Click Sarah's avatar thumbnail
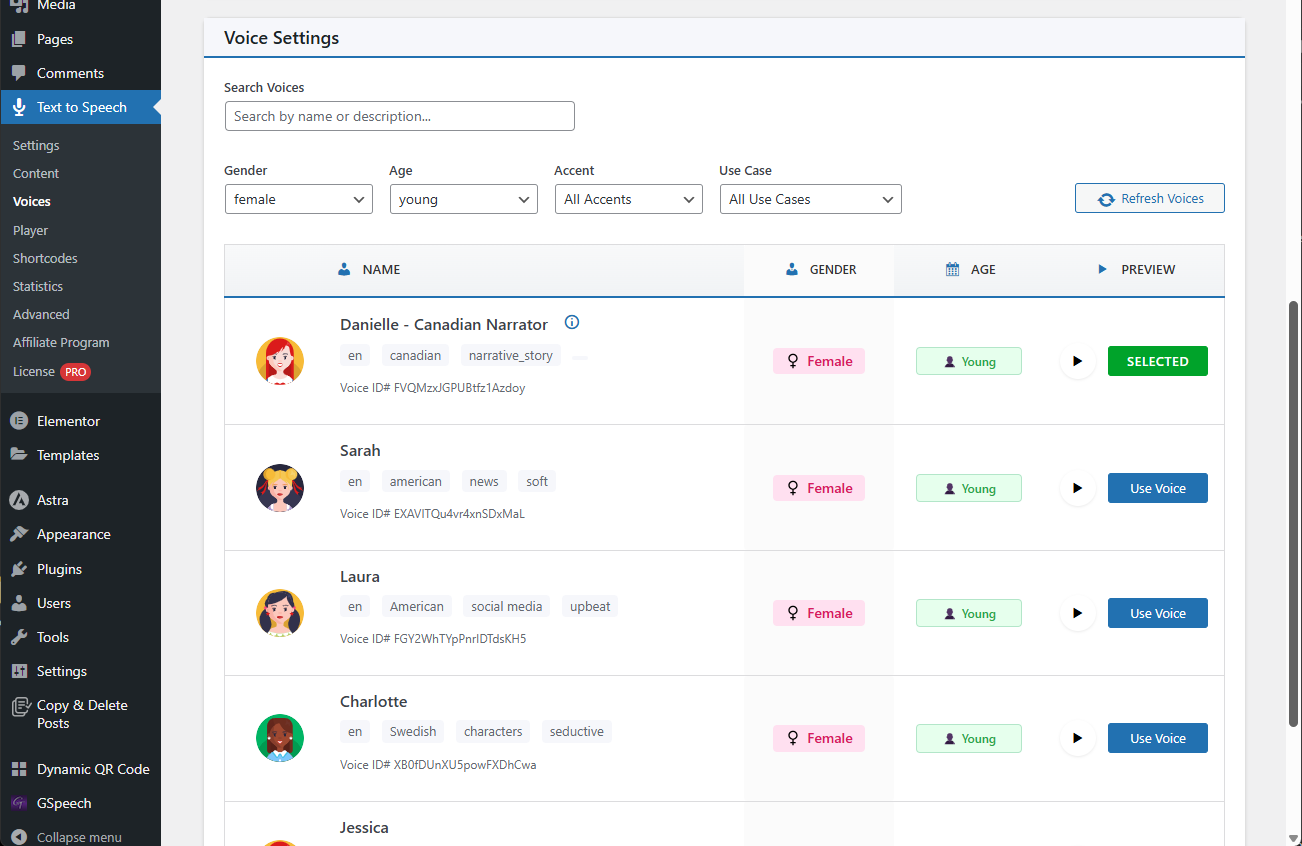The height and width of the screenshot is (846, 1302). pos(280,488)
